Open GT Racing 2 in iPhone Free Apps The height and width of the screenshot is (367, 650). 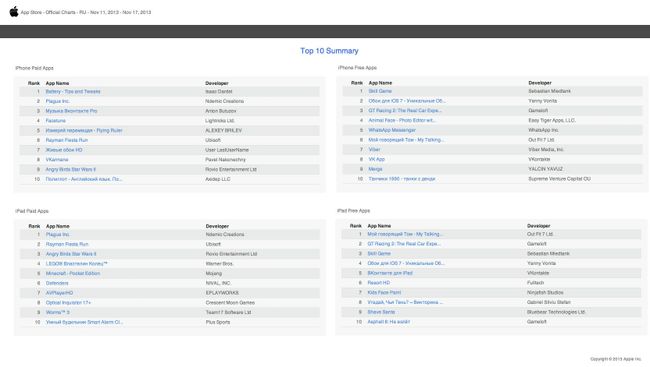405,111
